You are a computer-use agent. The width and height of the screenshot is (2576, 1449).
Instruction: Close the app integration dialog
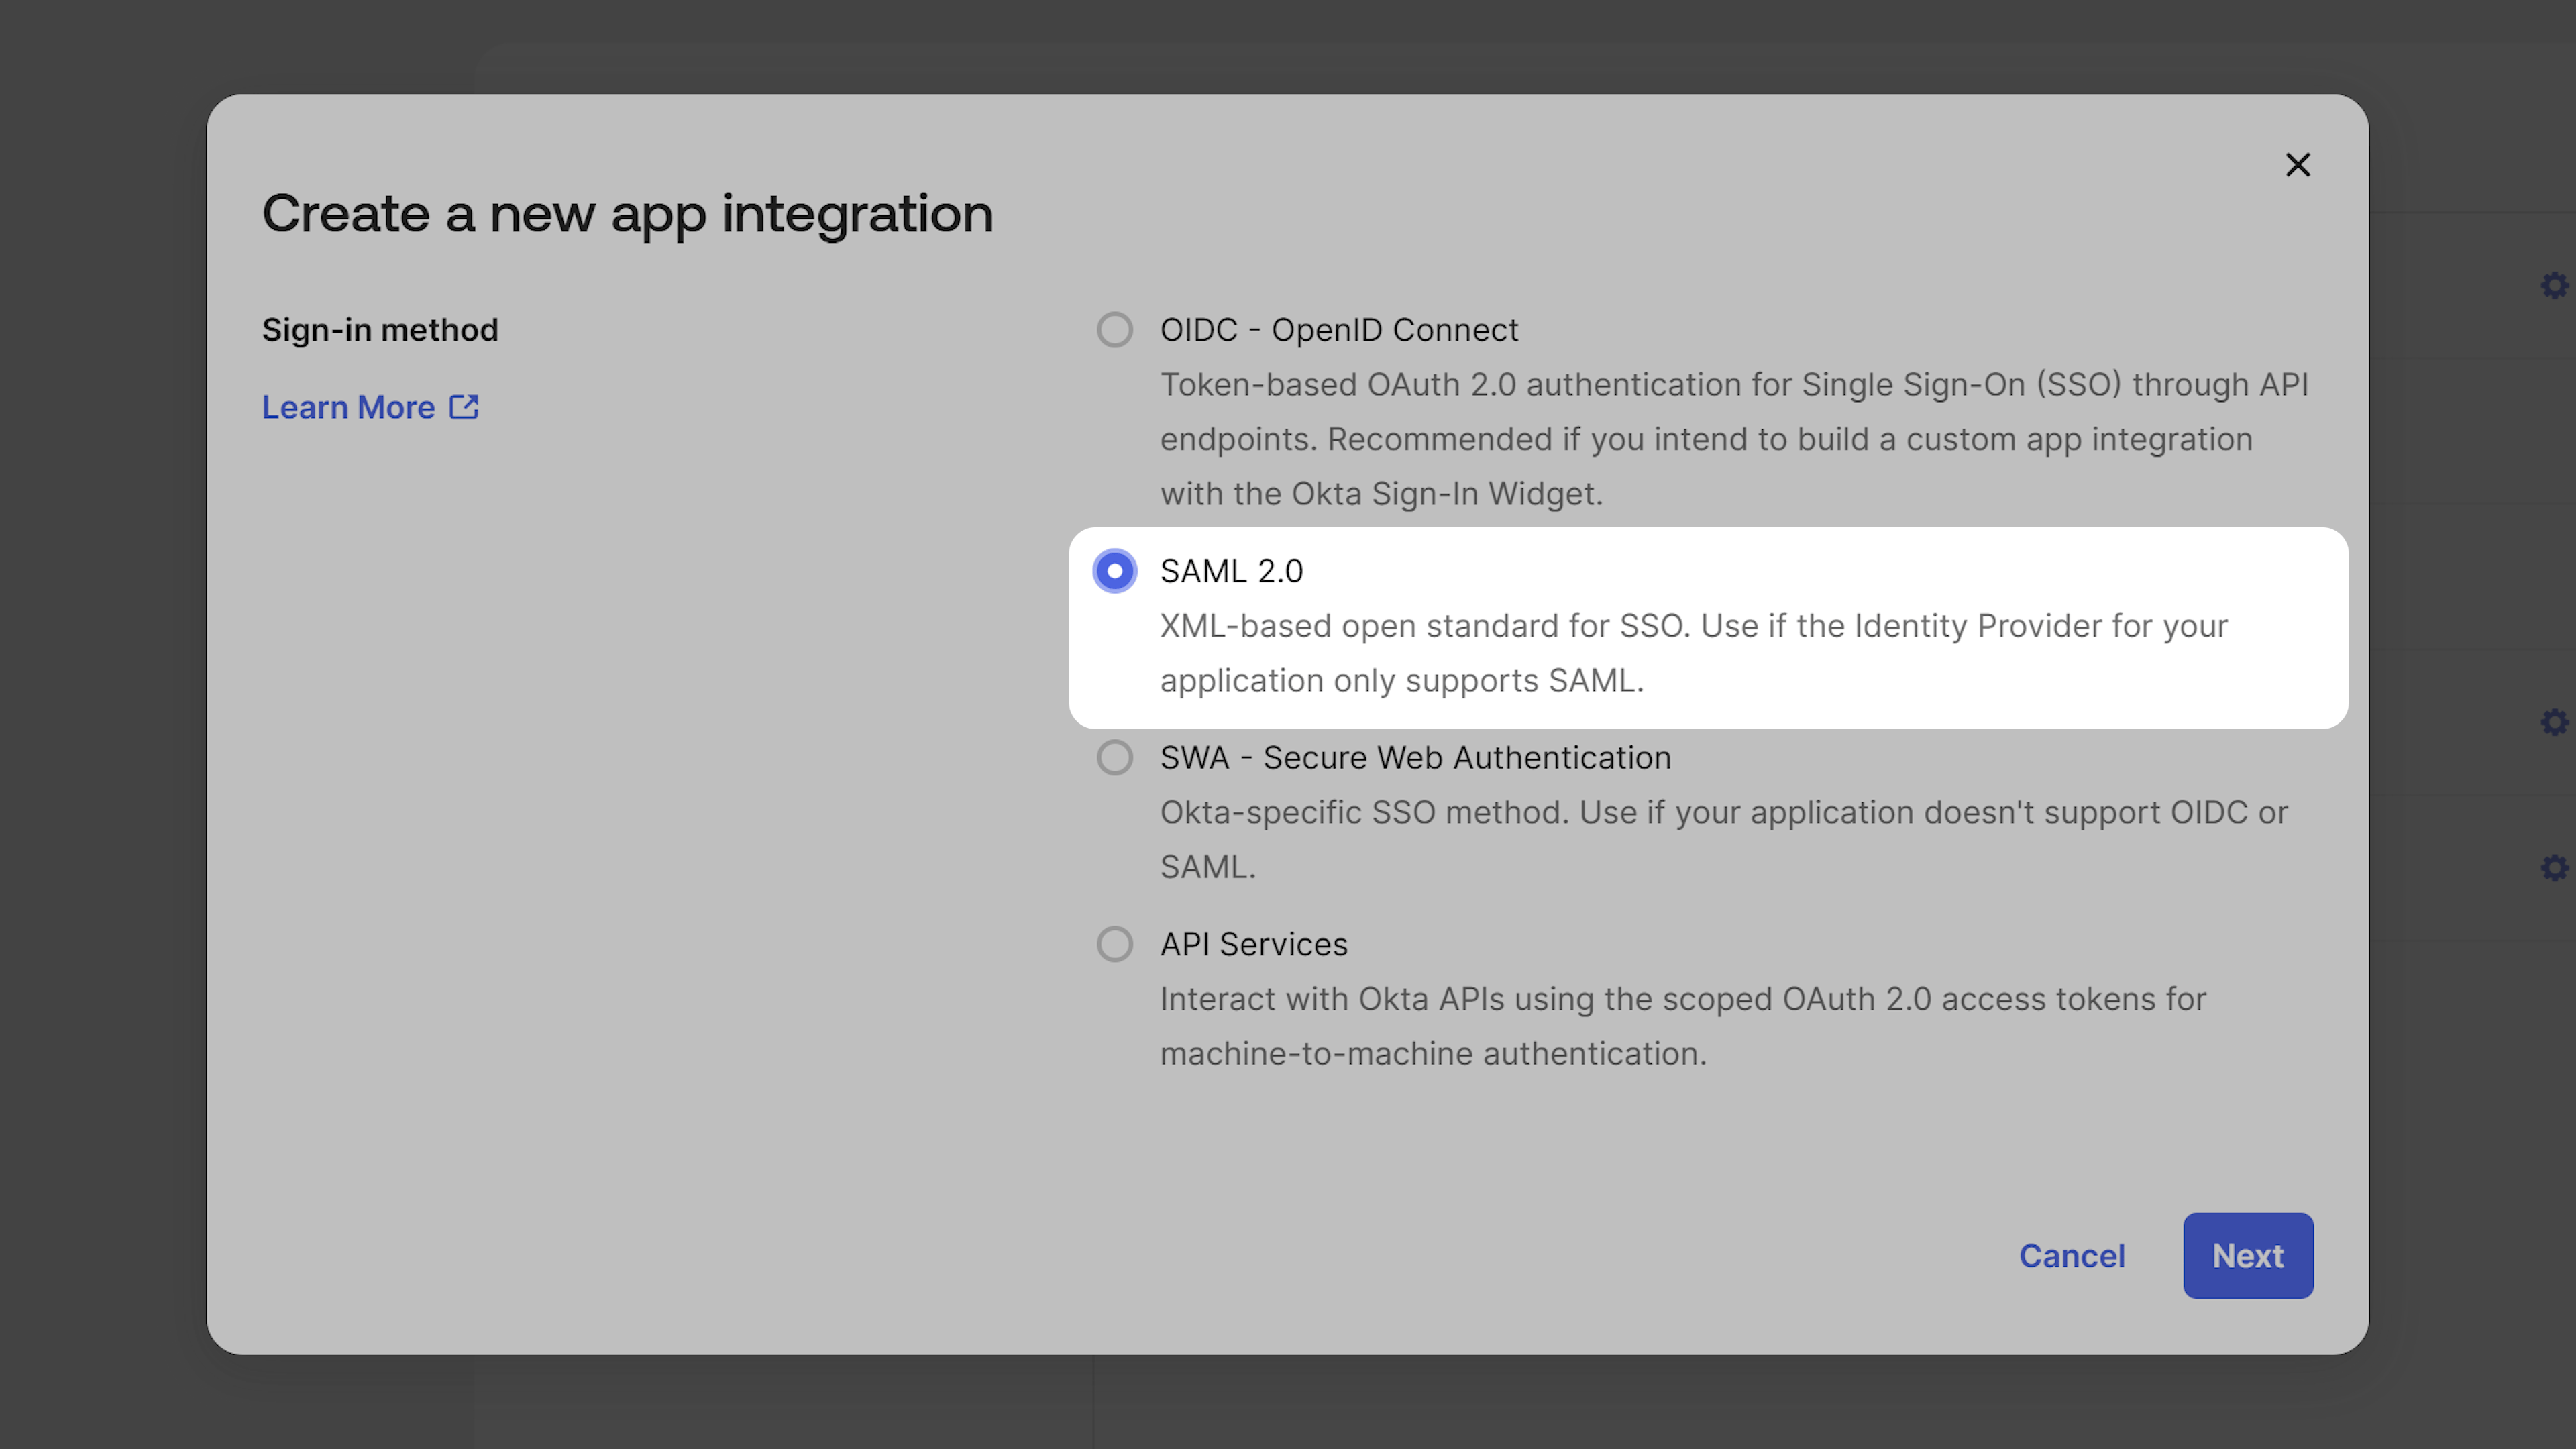click(2298, 165)
